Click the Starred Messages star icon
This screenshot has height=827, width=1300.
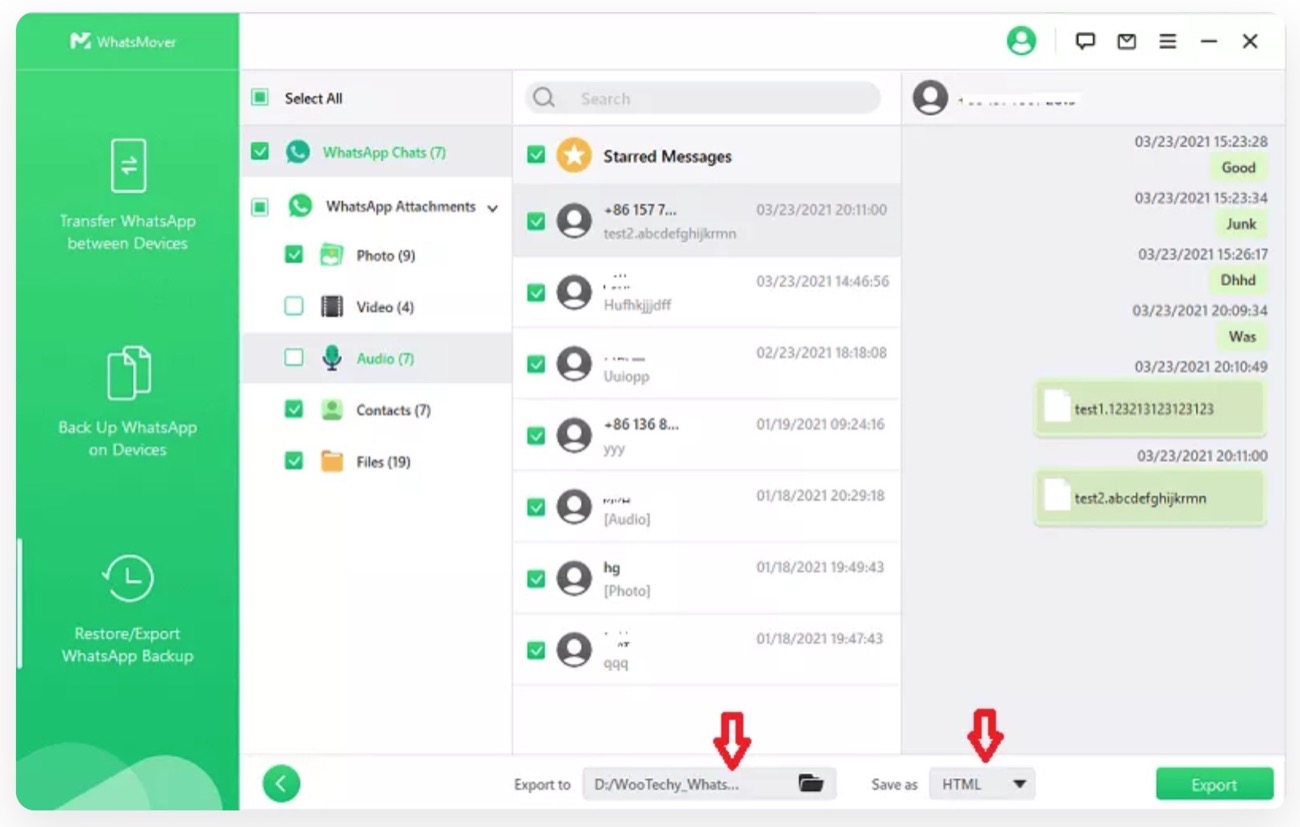[x=574, y=155]
